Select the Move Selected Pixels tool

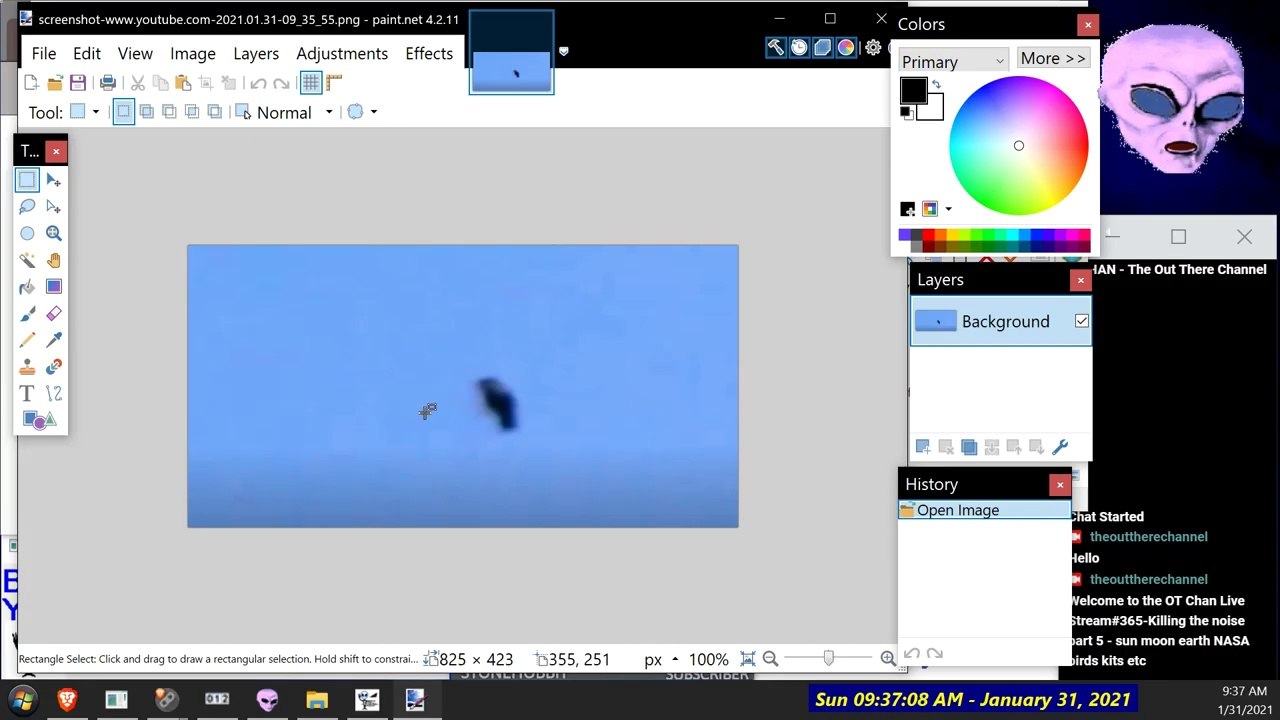[54, 180]
